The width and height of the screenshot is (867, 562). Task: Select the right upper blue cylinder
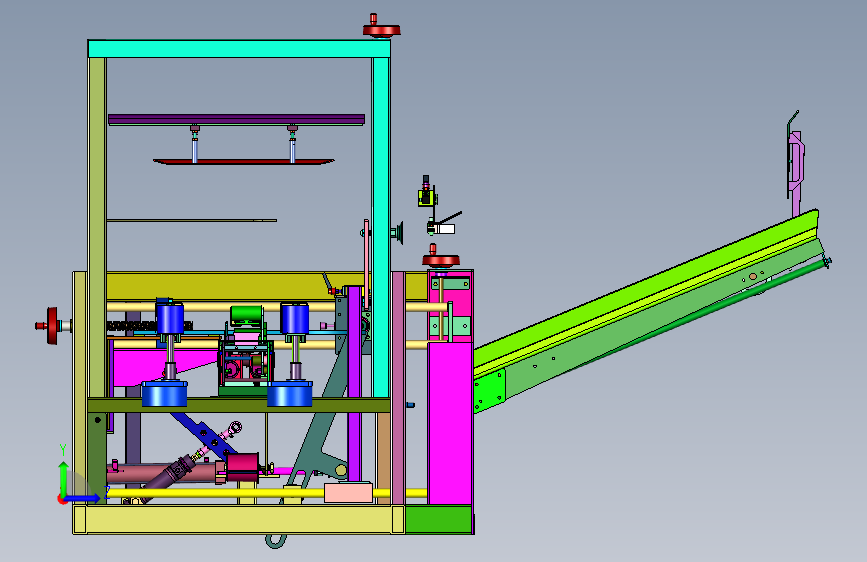click(x=295, y=318)
